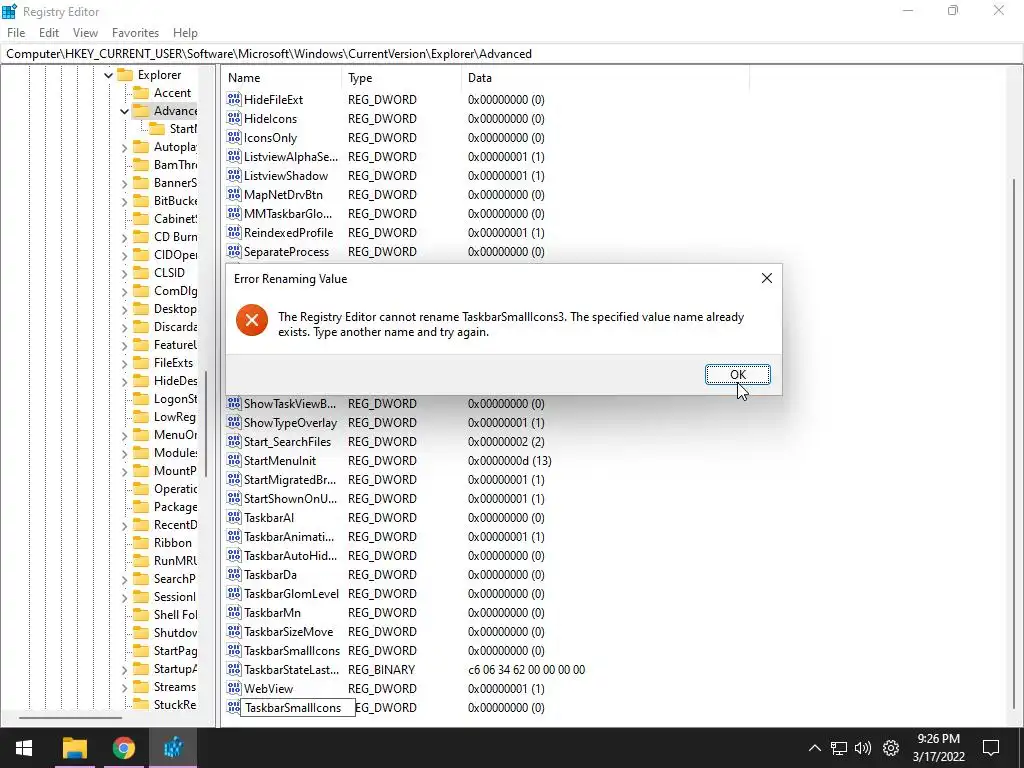Click the IconsOnly DWORD value icon

(234, 137)
